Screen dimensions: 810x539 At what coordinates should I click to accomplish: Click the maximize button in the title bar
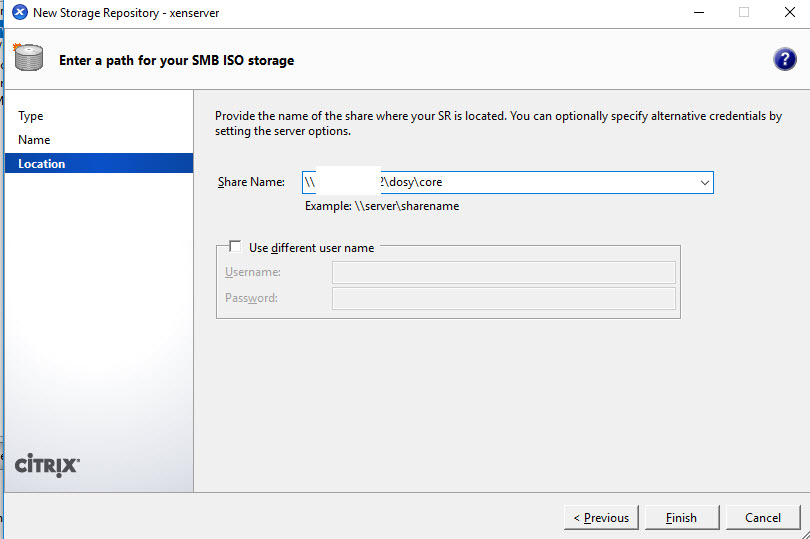pos(743,13)
